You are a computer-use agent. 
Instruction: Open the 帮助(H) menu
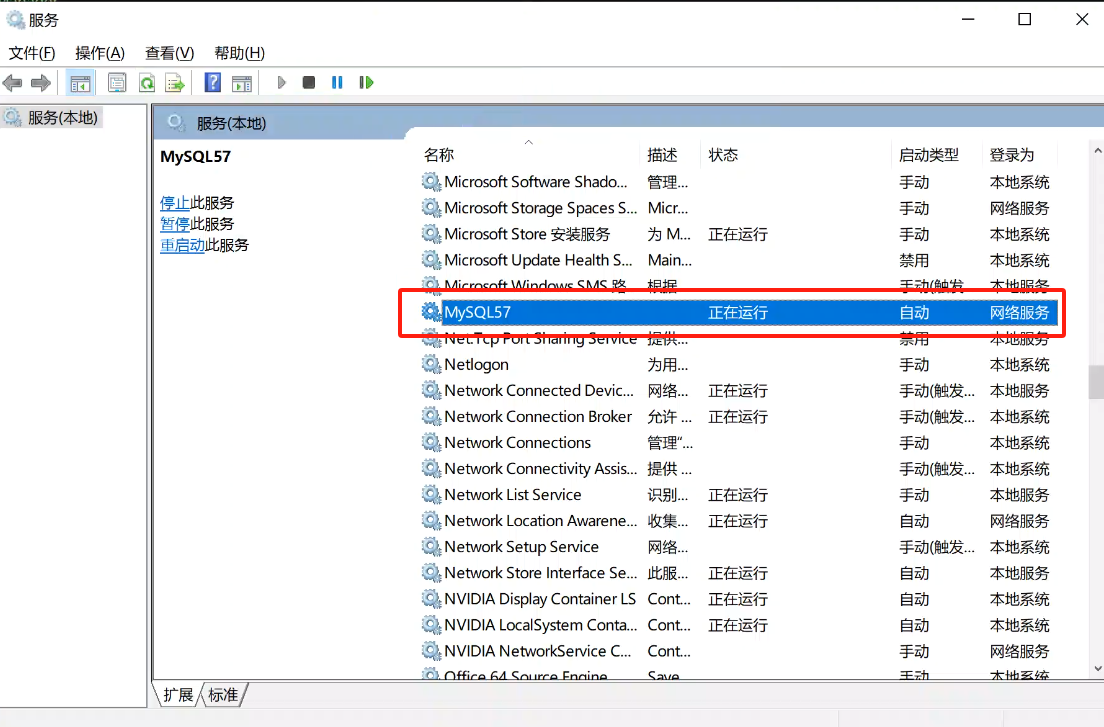click(239, 53)
